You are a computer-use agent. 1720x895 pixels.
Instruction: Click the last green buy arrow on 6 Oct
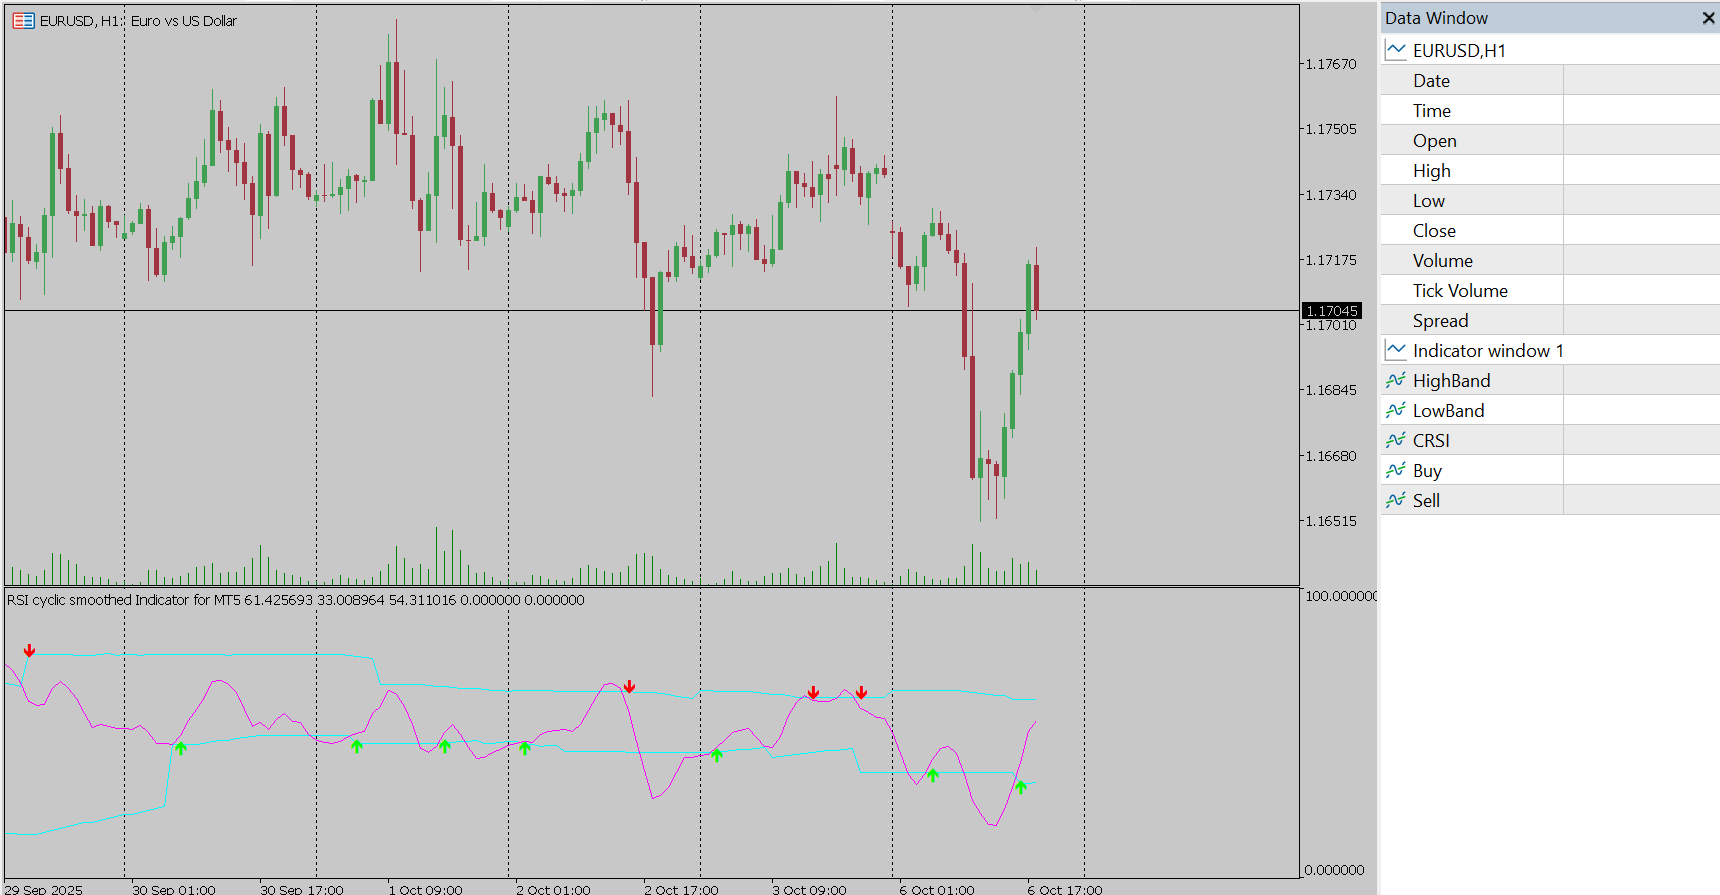coord(1021,787)
